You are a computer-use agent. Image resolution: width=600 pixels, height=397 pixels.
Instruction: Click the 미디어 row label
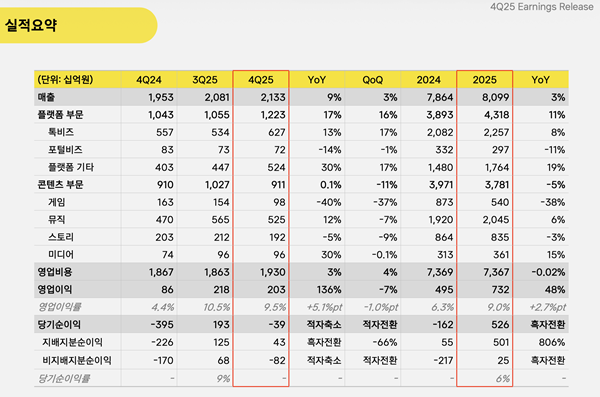(61, 255)
